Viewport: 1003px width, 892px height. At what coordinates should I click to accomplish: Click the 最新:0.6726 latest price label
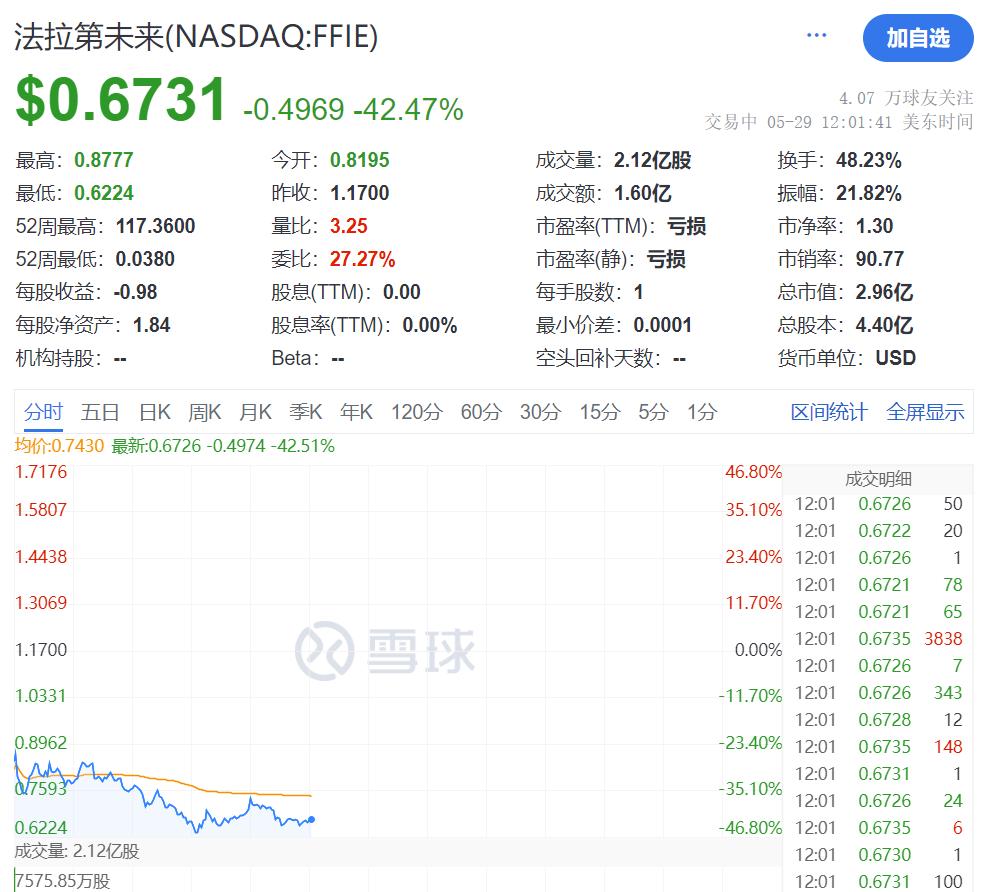(x=223, y=446)
